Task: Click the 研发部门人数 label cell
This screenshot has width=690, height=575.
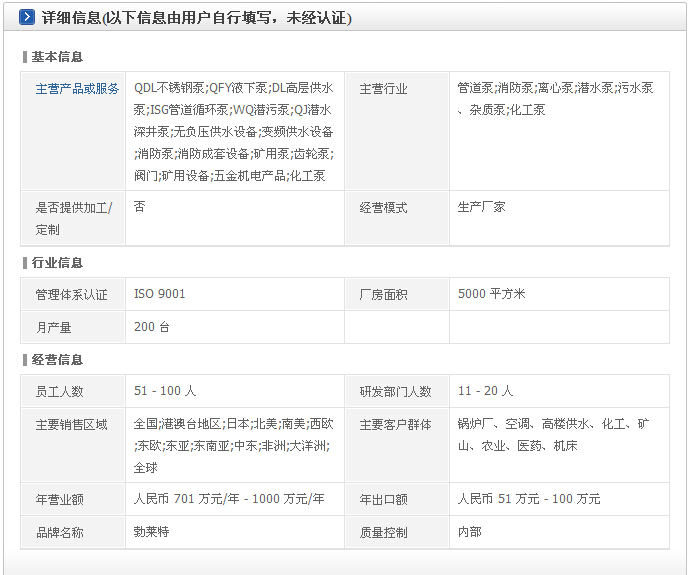Action: click(395, 392)
